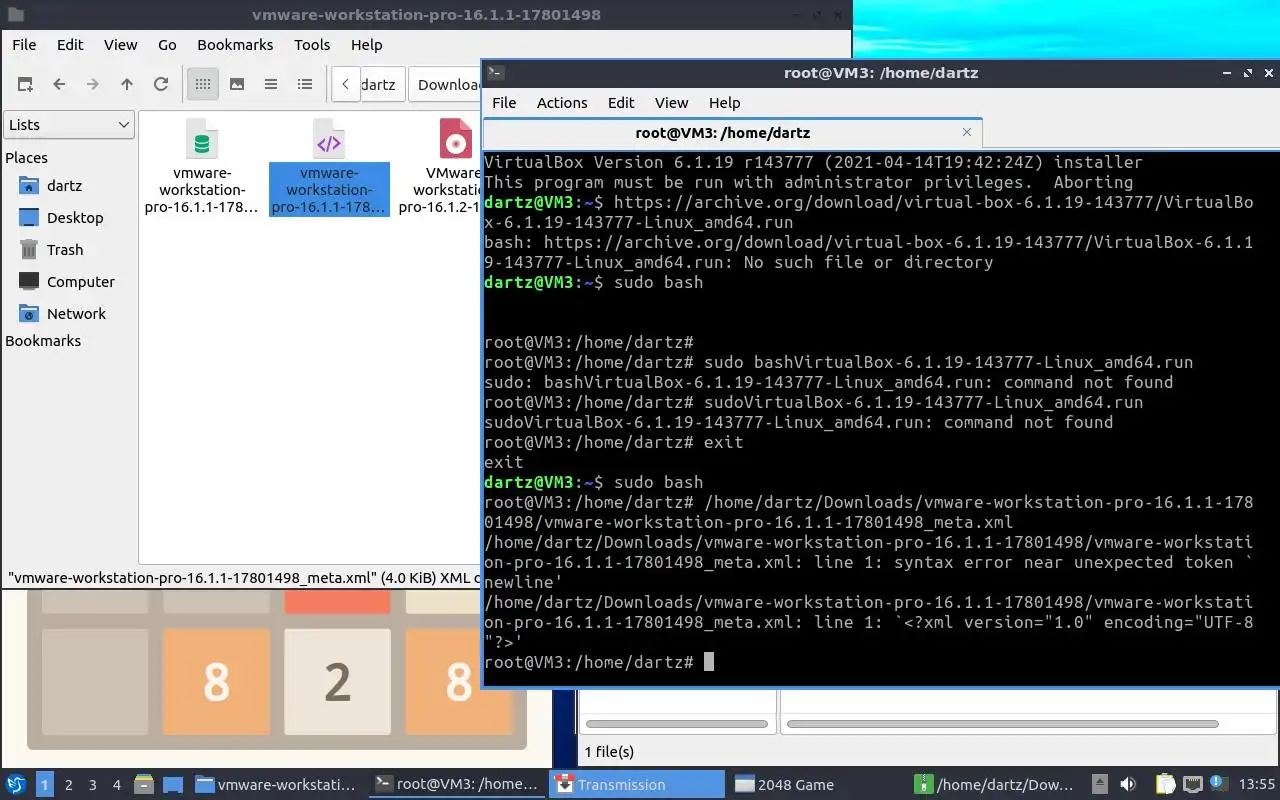This screenshot has width=1280, height=800.
Task: Switch to workspace 2
Action: coord(69,785)
